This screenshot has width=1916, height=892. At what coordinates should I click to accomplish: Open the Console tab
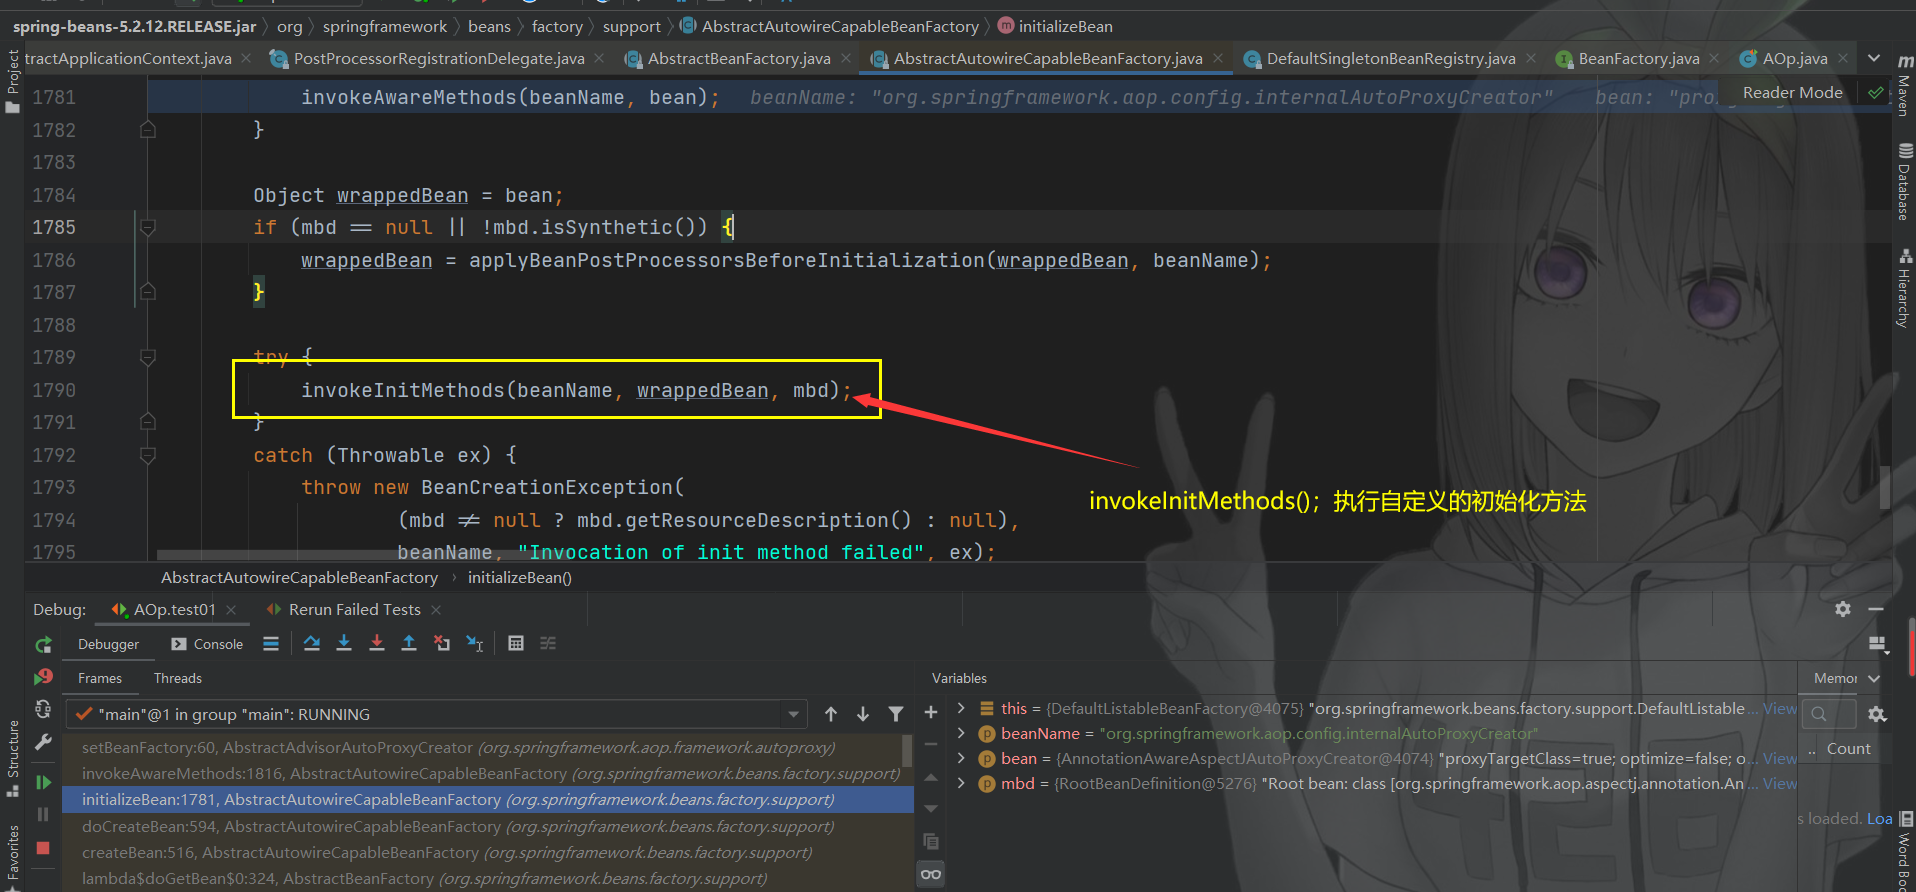tap(207, 644)
